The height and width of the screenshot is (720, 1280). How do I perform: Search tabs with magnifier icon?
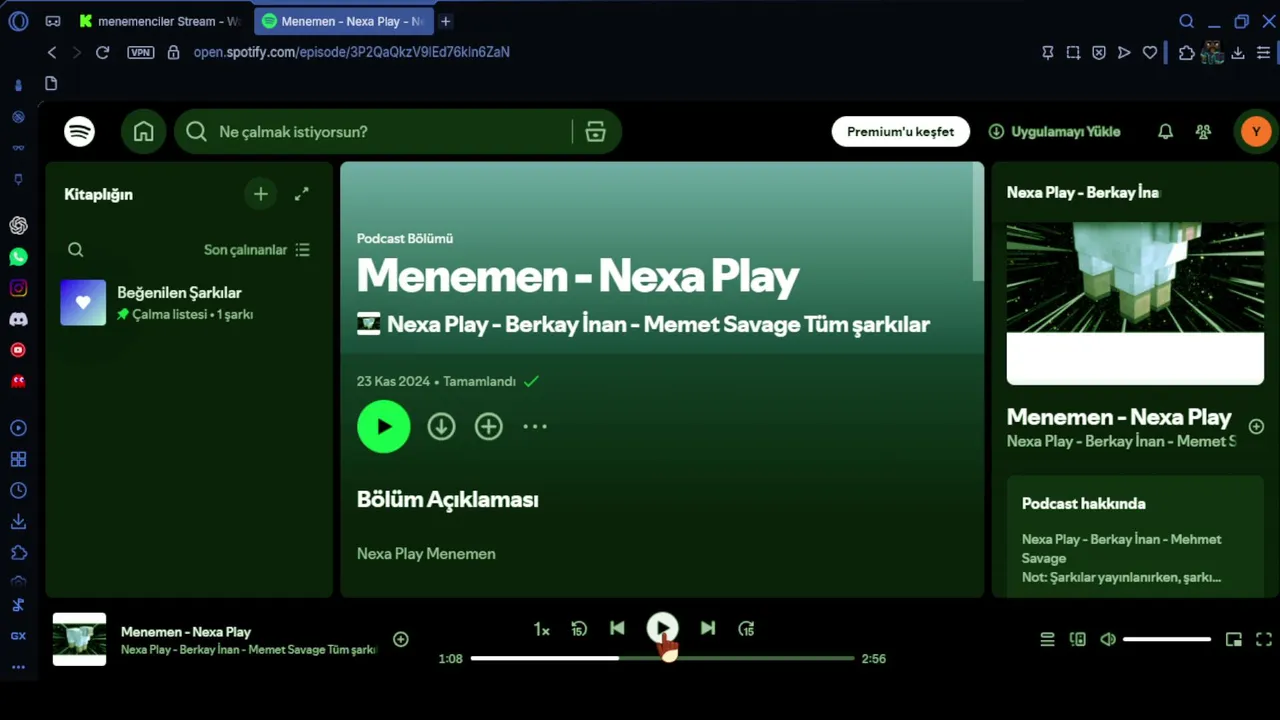pos(1186,21)
